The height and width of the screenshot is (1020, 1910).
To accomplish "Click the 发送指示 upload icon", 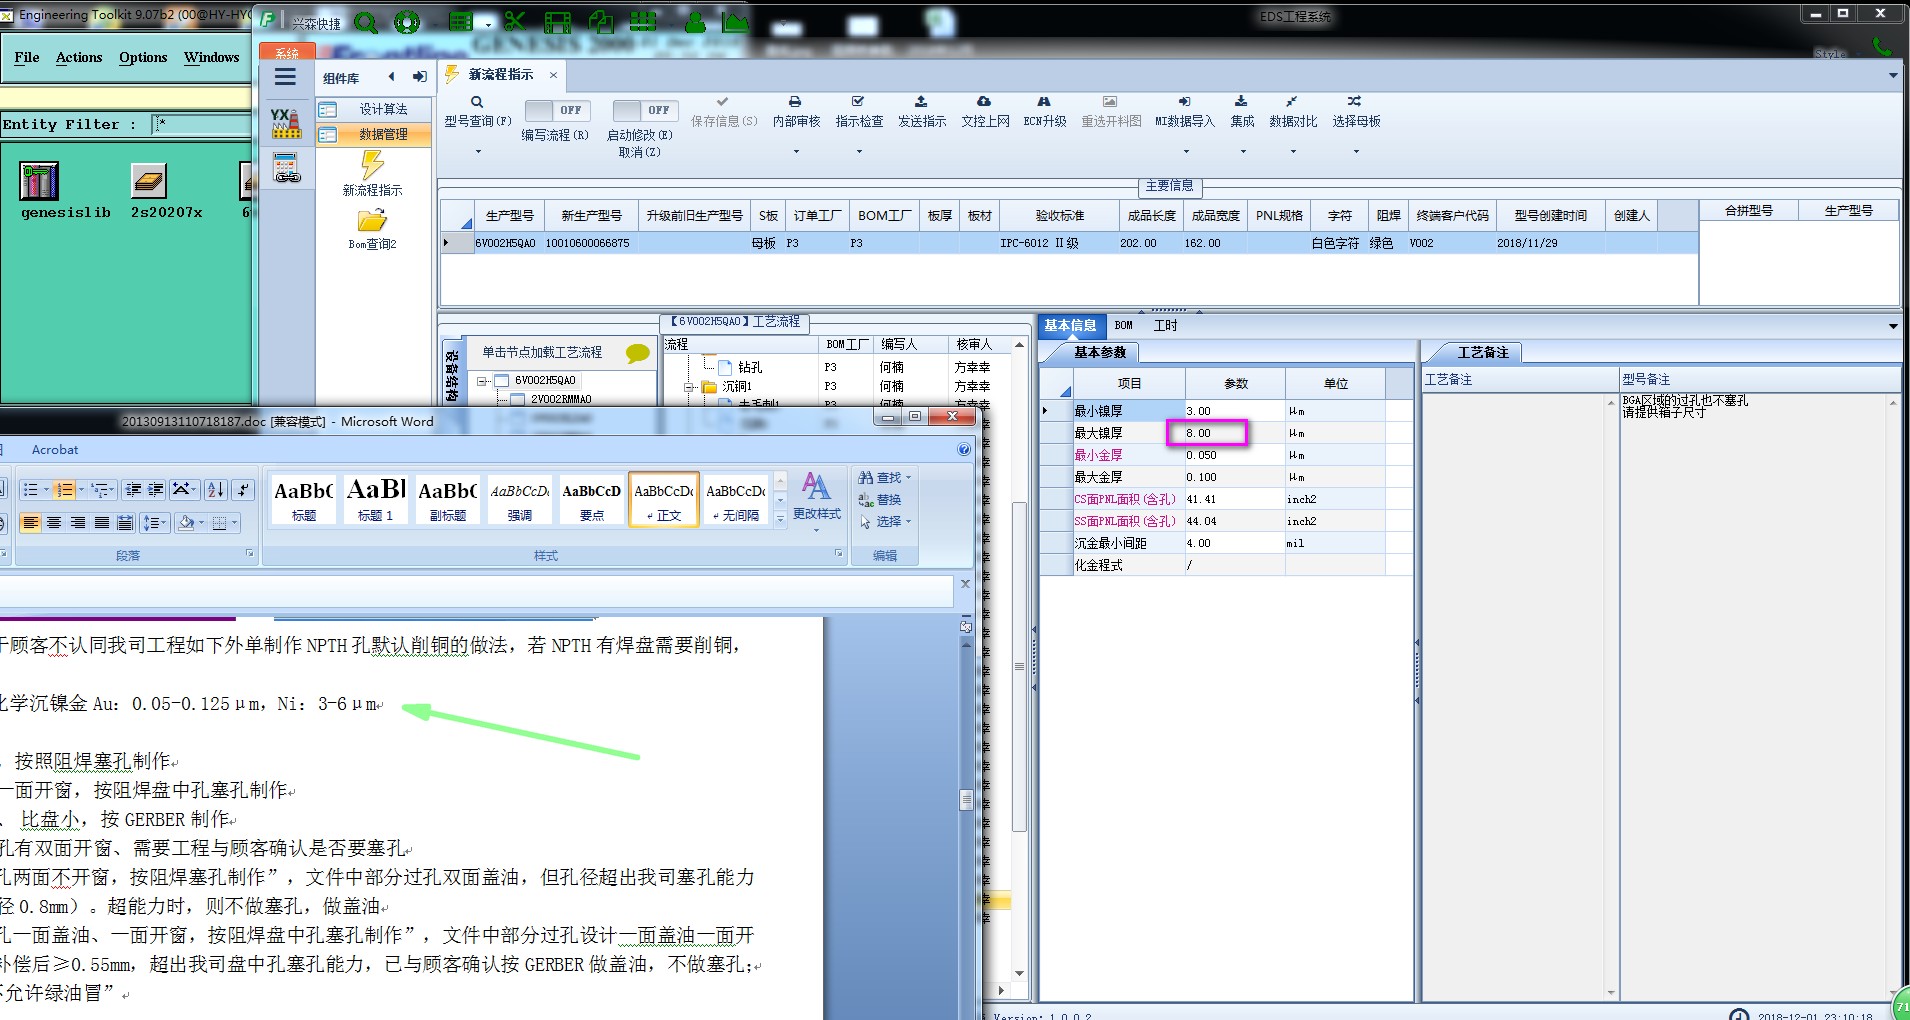I will point(921,102).
